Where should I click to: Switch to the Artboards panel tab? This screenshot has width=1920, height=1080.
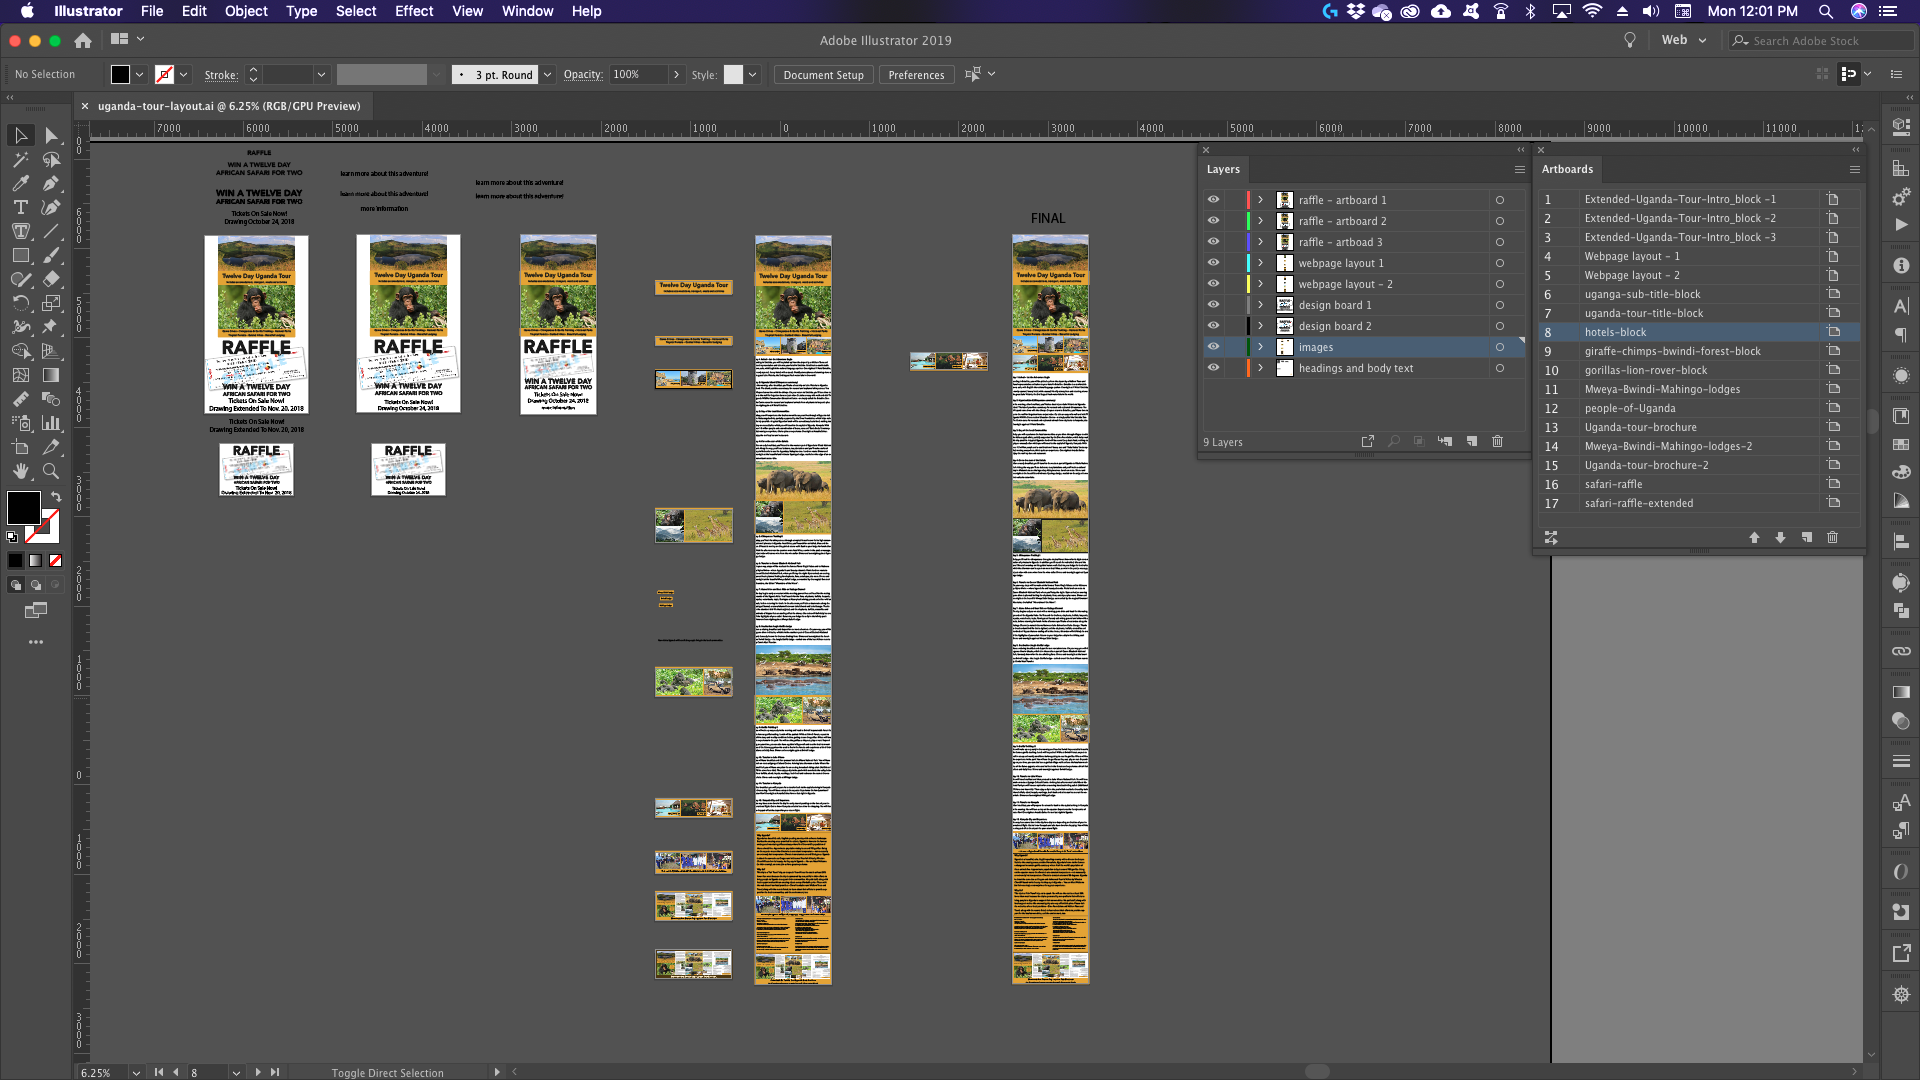point(1567,169)
